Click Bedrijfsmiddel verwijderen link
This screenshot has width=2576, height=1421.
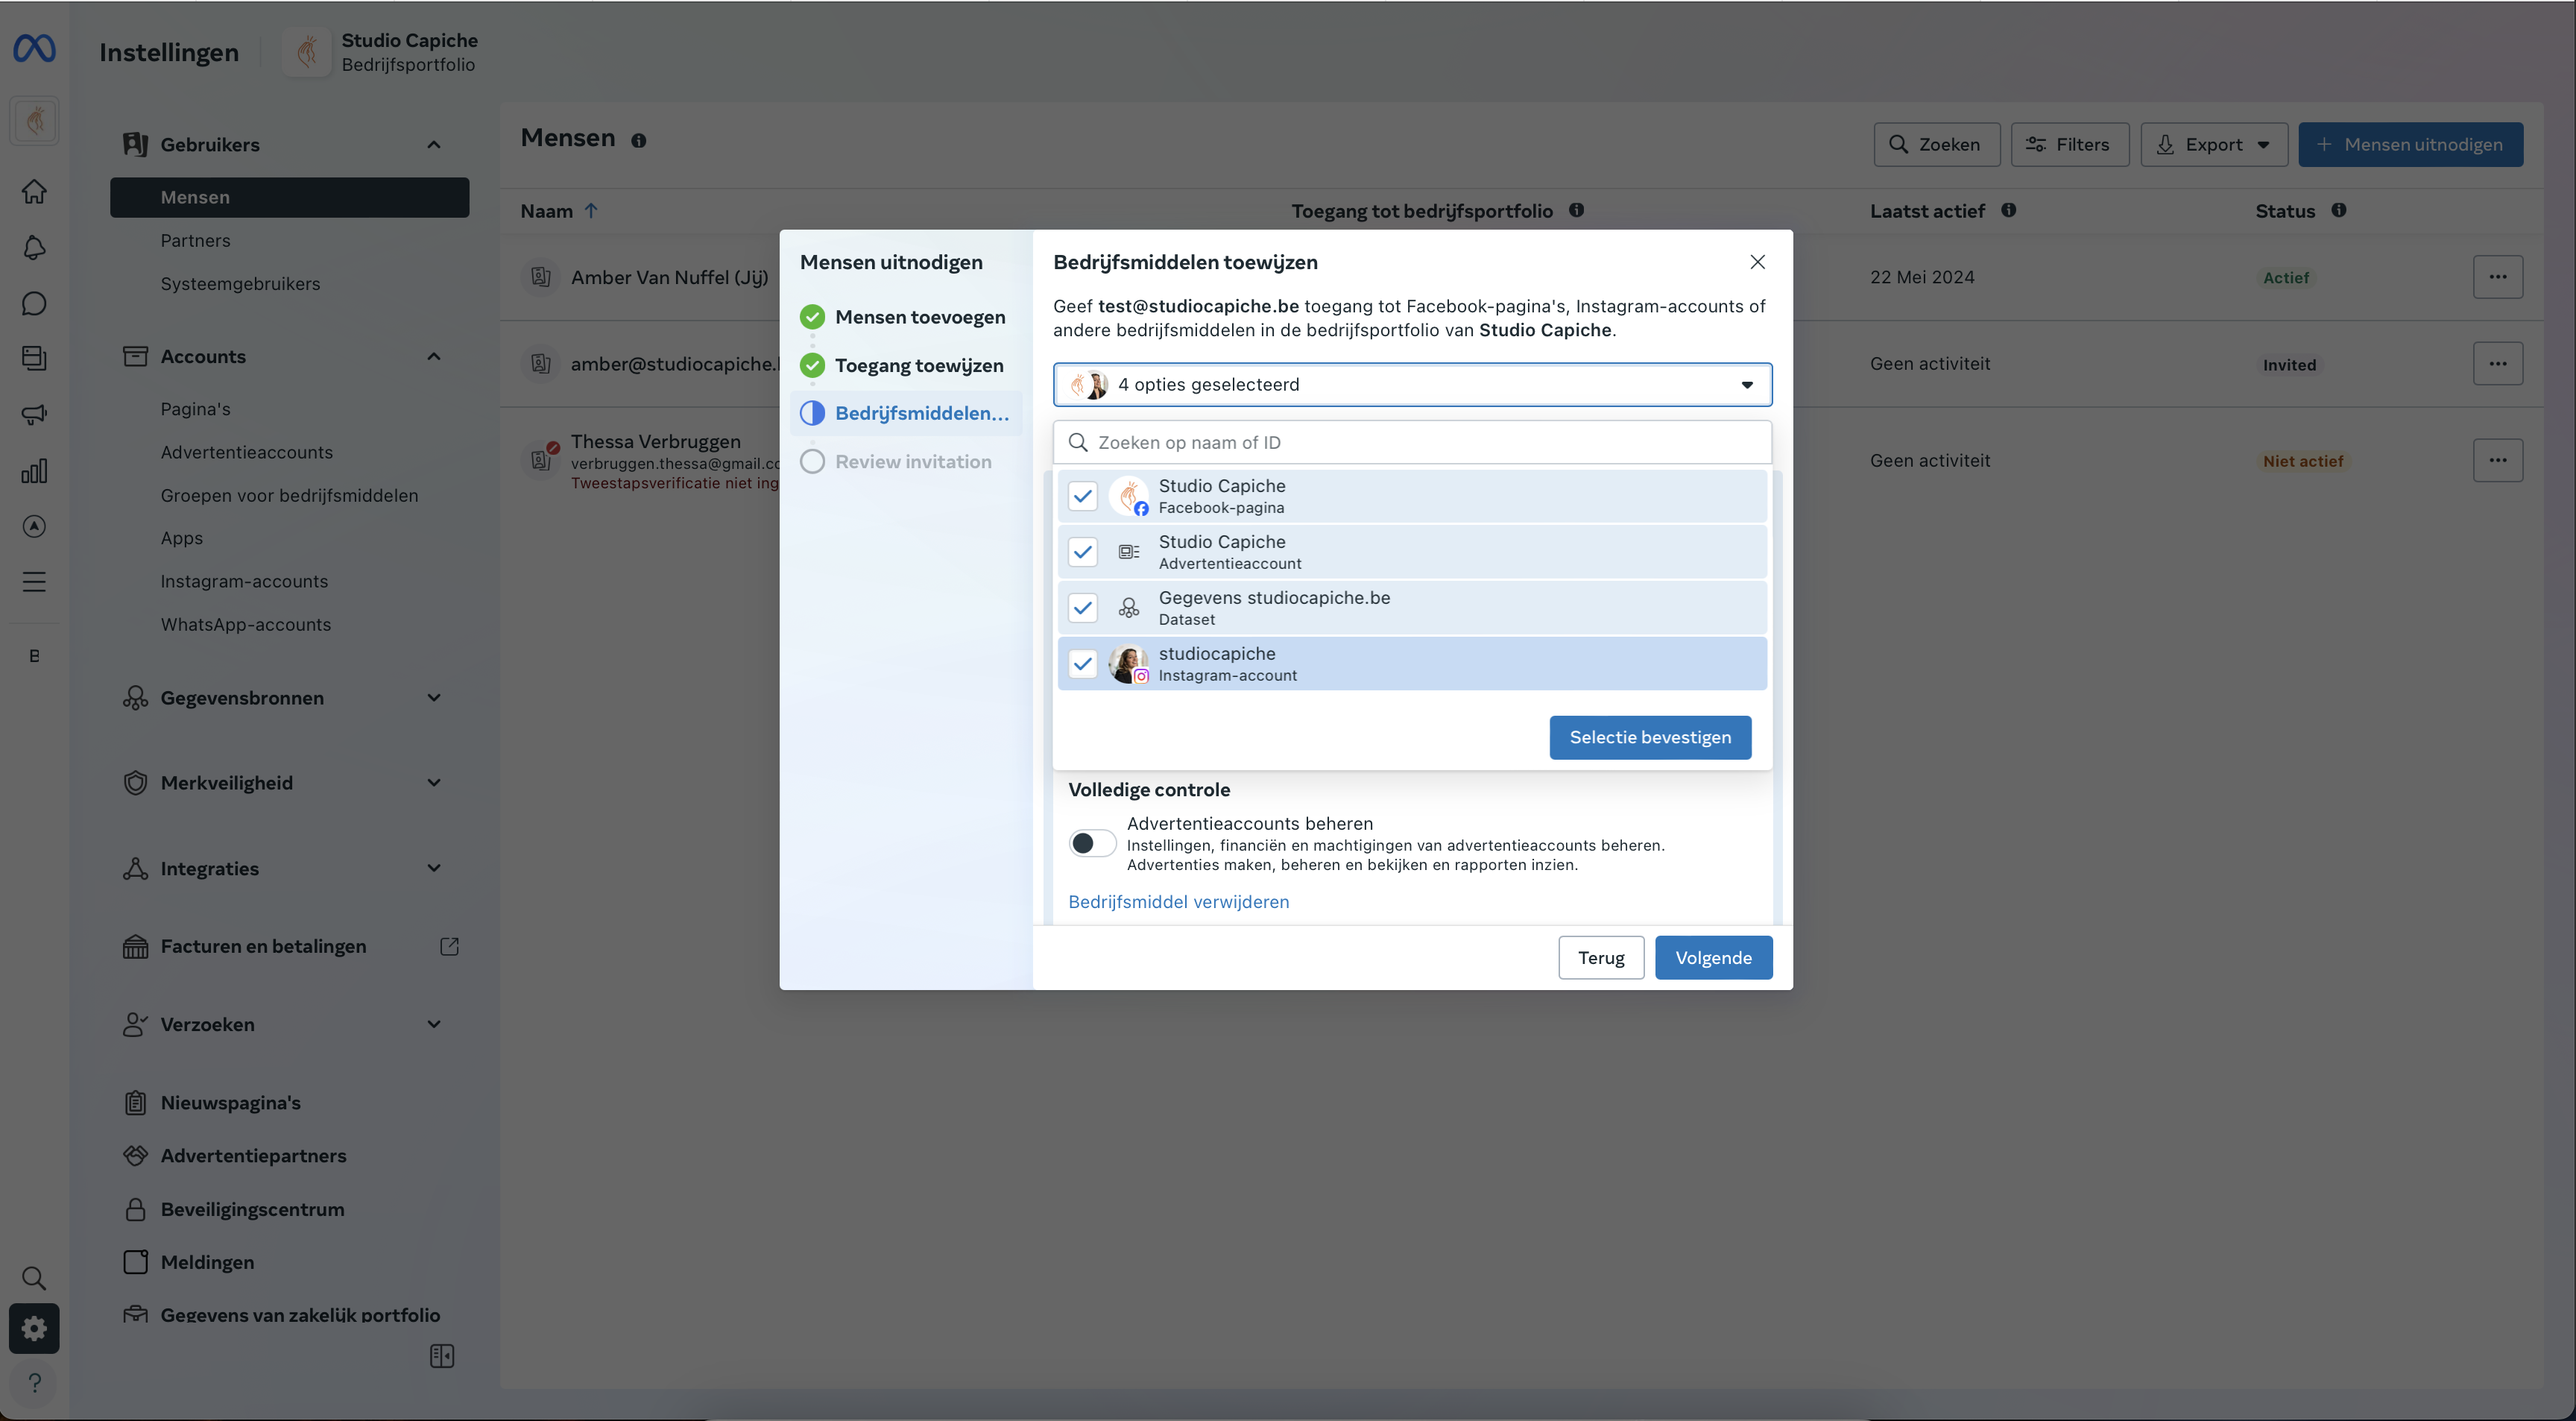click(x=1178, y=902)
